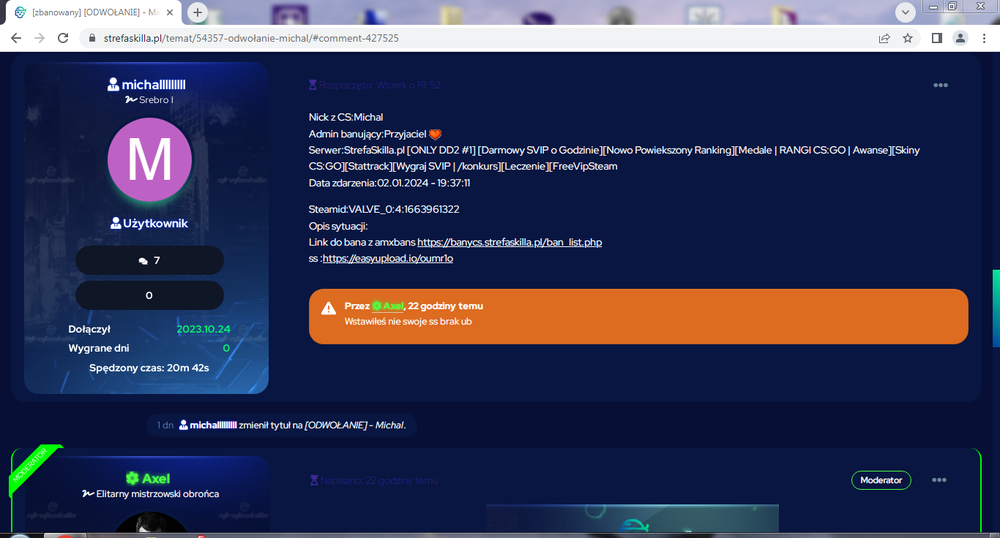Click the heart emoji after Przyjaciel
1000x538 pixels.
click(435, 134)
